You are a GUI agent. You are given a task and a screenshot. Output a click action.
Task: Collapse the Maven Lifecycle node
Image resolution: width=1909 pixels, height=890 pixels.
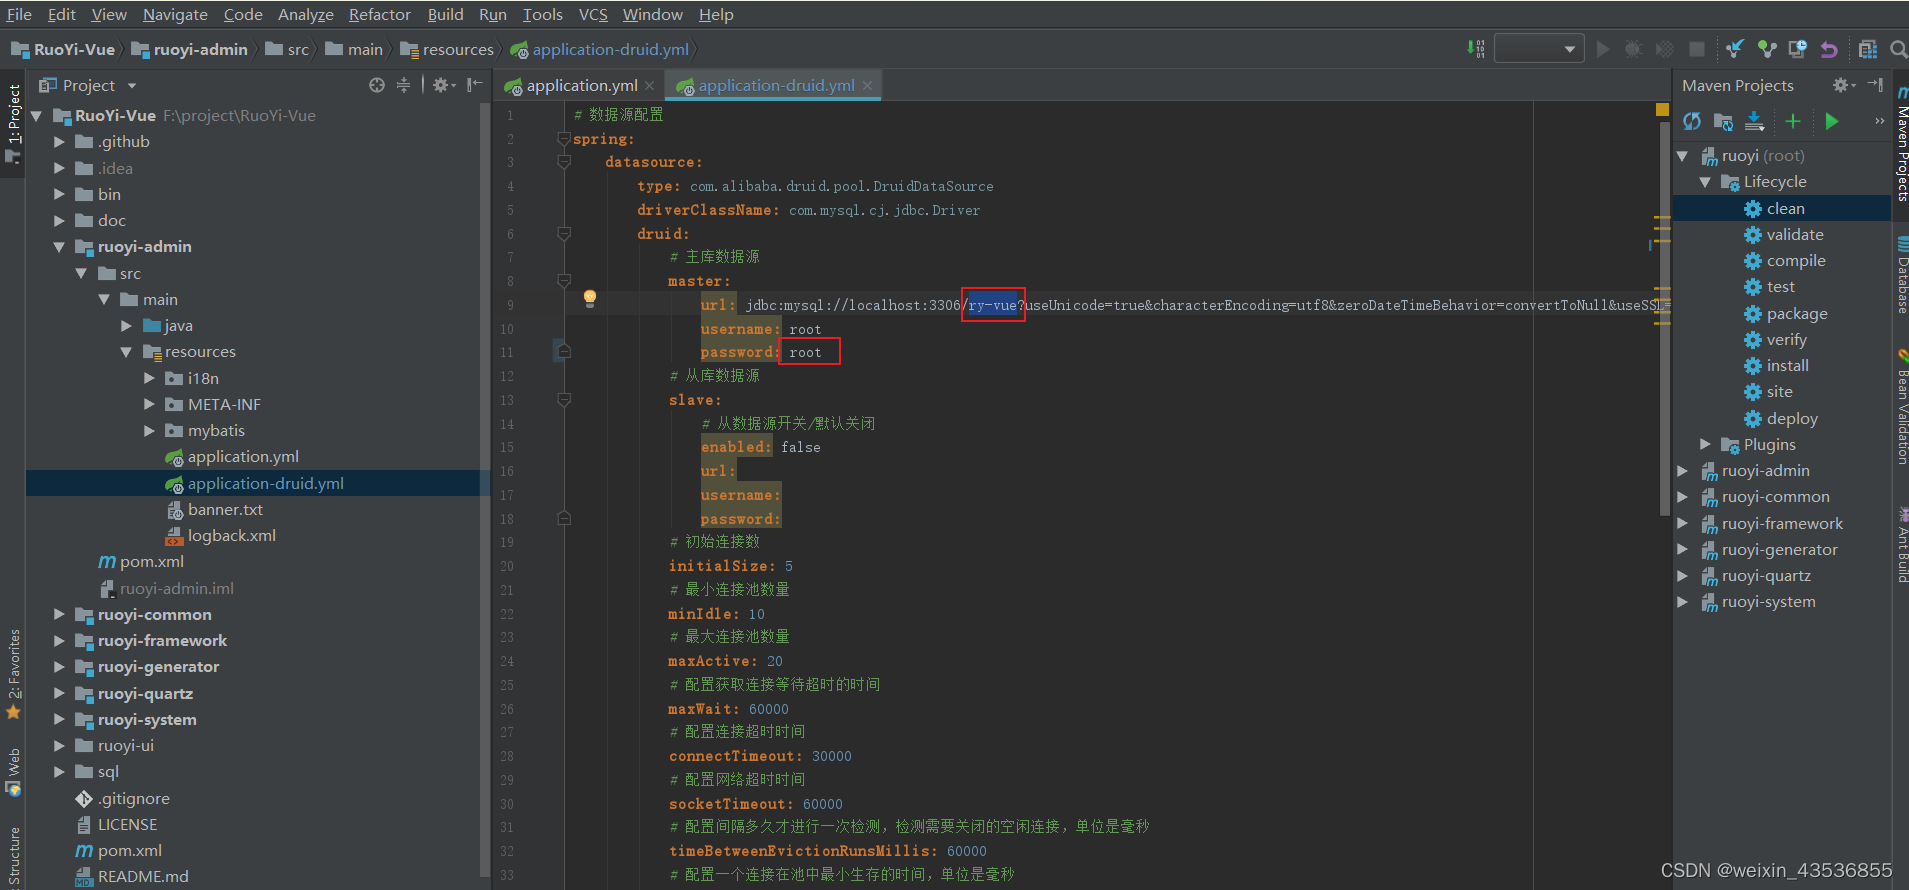(1705, 182)
